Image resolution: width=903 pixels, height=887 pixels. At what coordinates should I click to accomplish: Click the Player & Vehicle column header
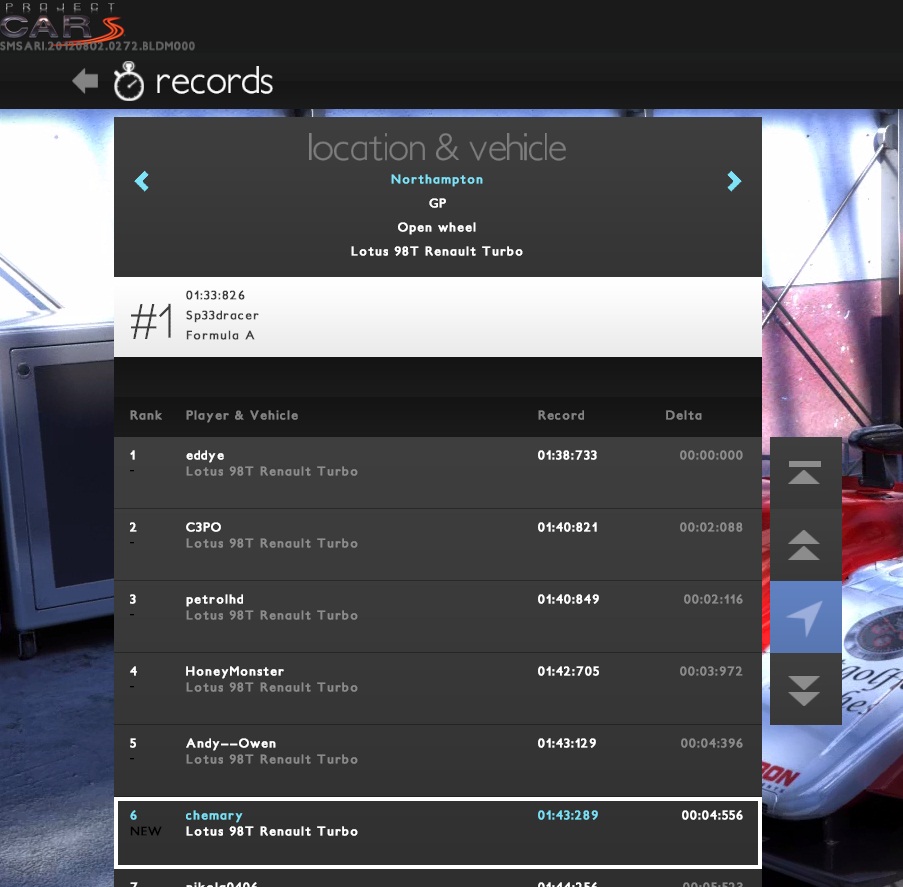pos(242,415)
